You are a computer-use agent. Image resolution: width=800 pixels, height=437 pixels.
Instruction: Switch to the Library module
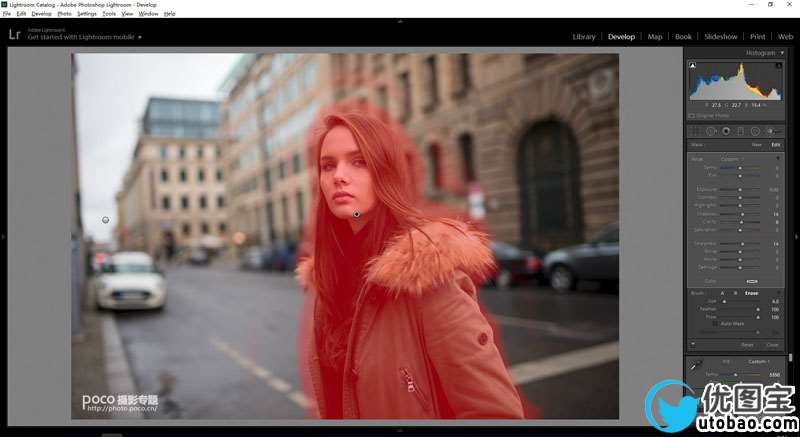pos(584,37)
